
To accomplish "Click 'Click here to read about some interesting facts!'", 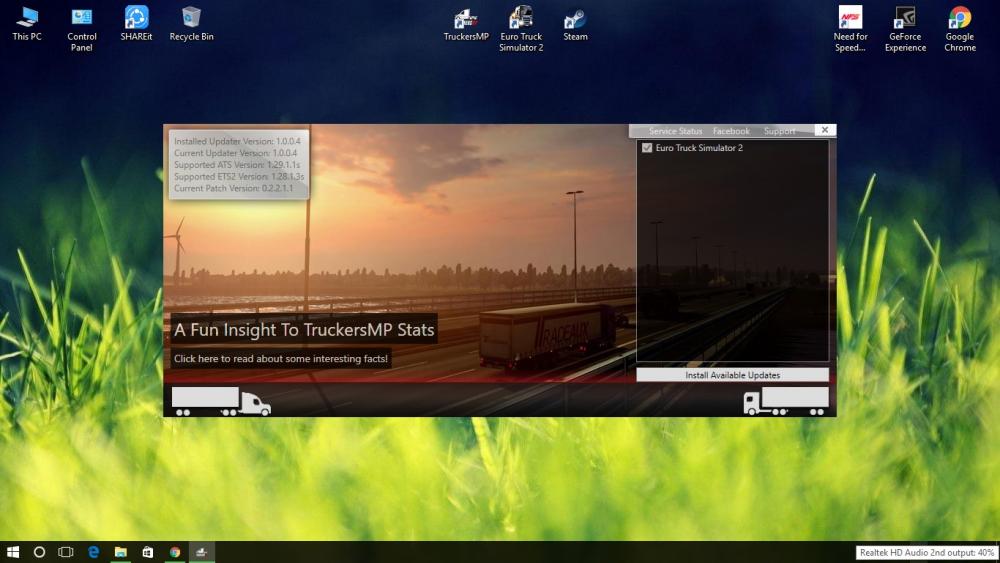I will 281,358.
